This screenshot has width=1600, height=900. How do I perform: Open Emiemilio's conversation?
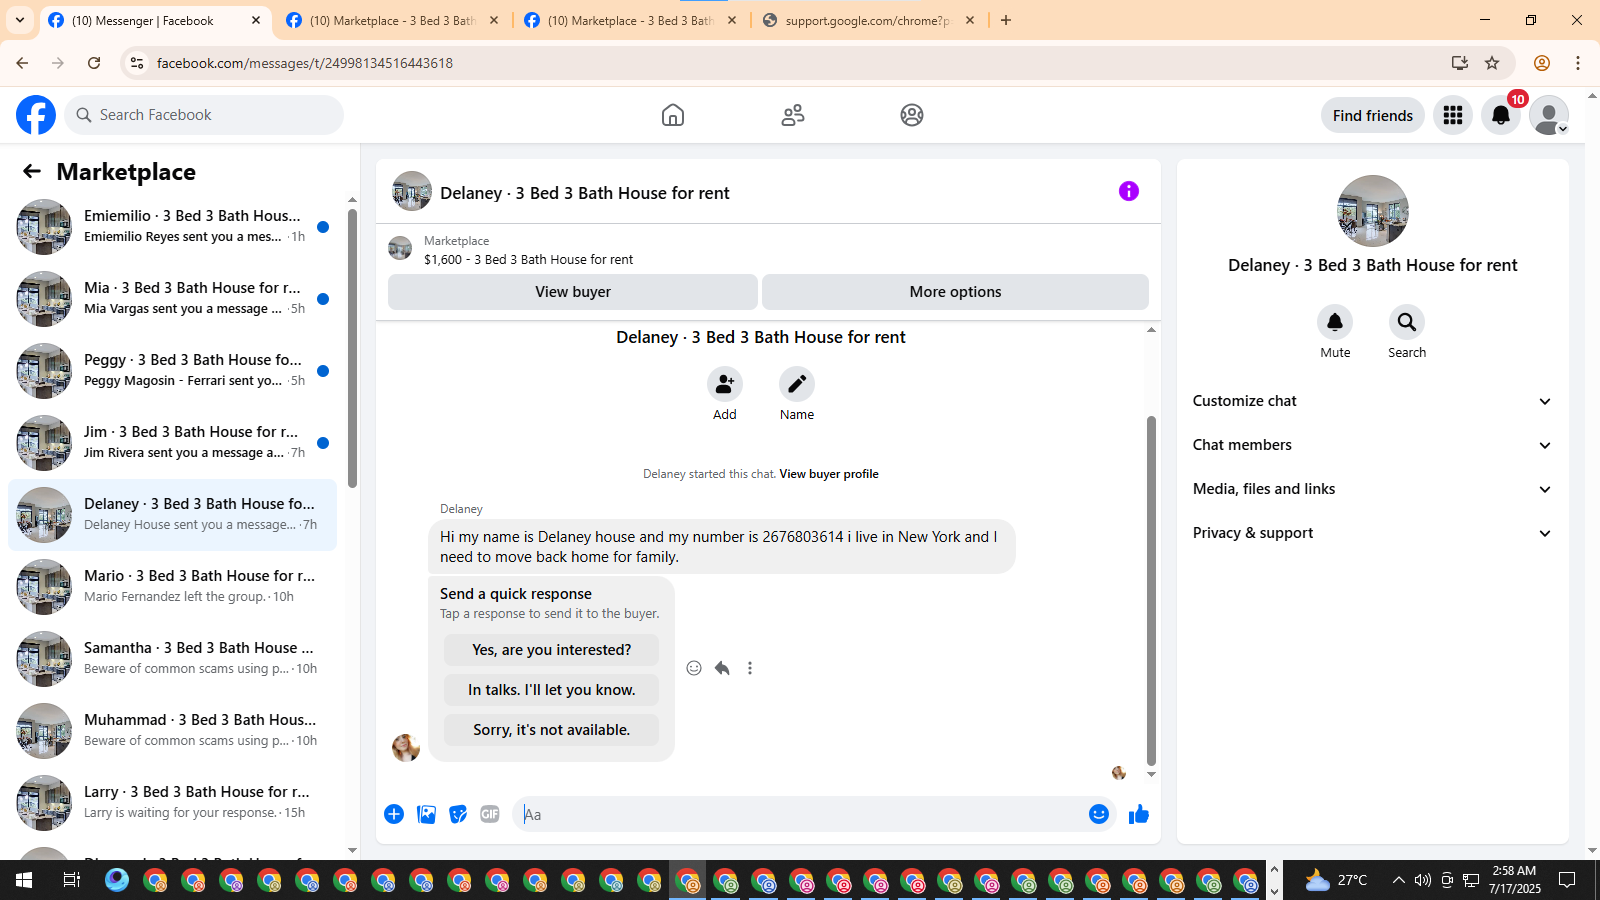pyautogui.click(x=172, y=227)
